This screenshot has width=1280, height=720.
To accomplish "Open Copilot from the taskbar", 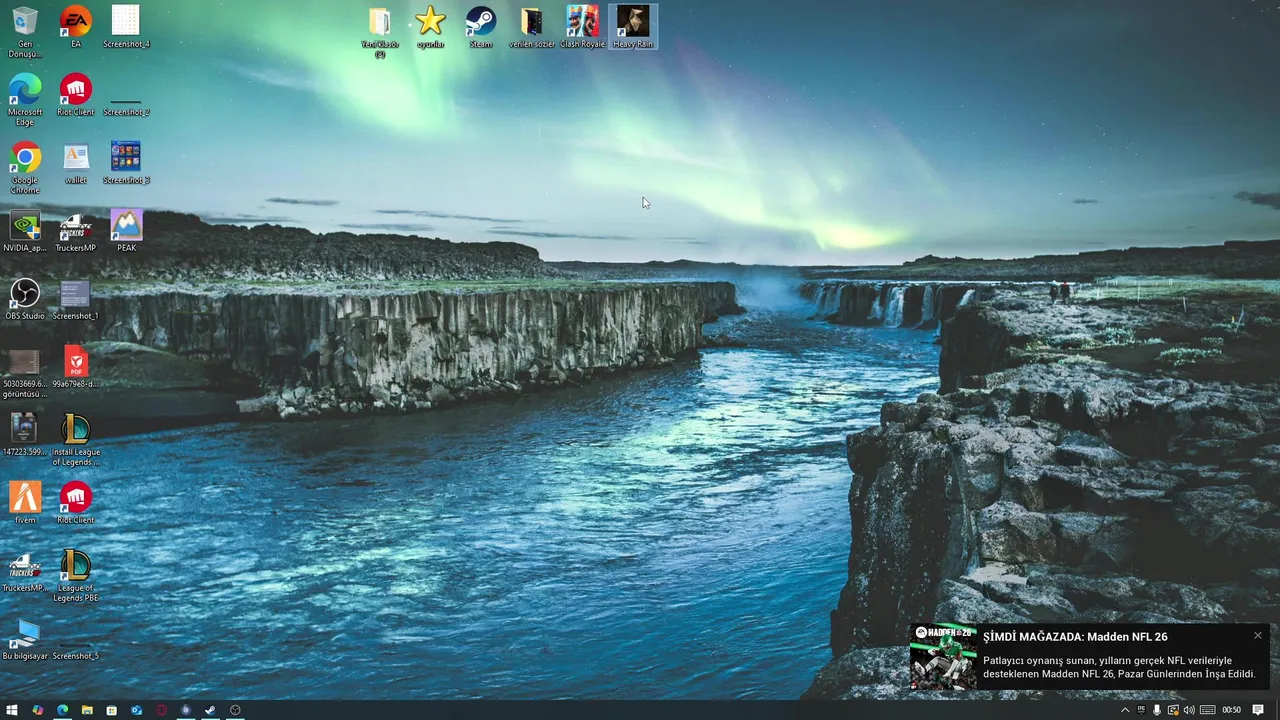I will [38, 710].
